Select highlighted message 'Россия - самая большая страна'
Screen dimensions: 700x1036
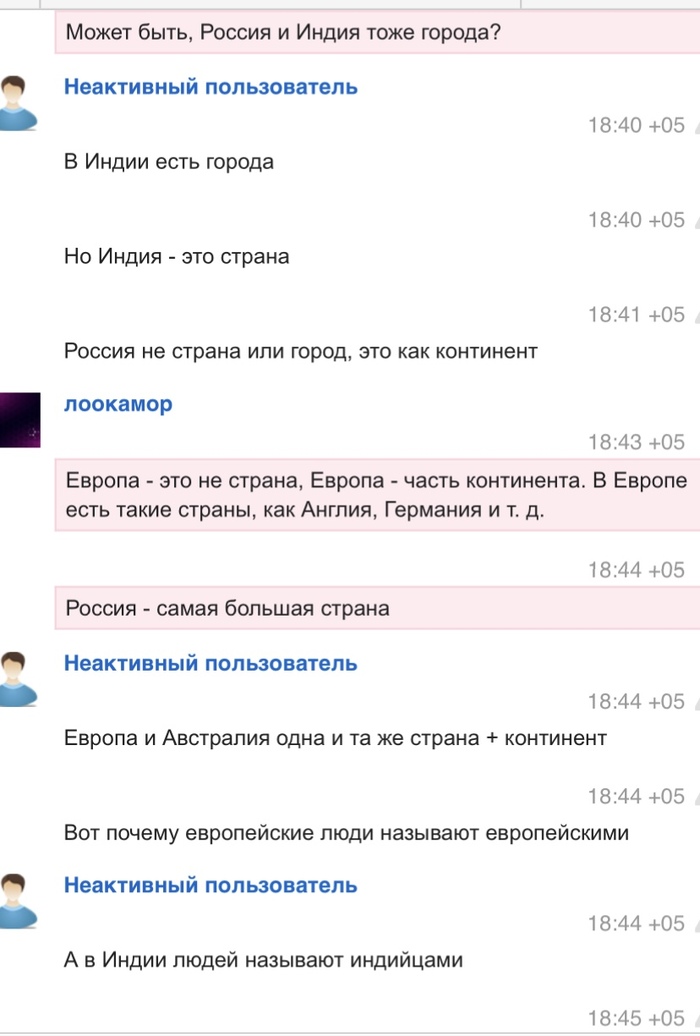coord(228,608)
